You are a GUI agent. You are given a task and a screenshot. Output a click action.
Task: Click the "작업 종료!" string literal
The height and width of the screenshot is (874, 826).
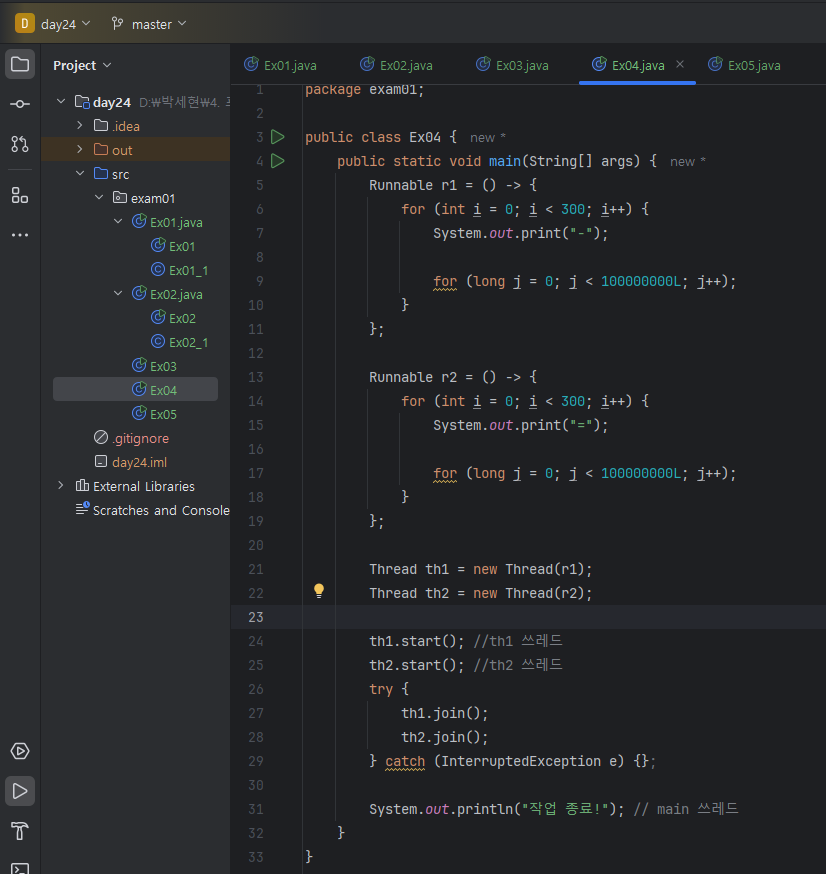click(565, 809)
